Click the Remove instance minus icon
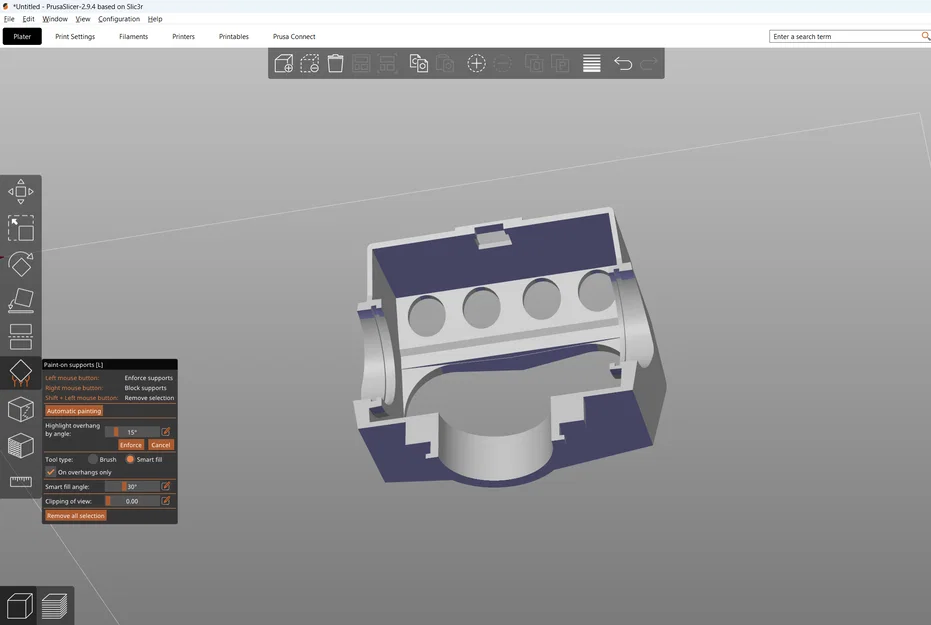This screenshot has height=625, width=931. pos(502,63)
